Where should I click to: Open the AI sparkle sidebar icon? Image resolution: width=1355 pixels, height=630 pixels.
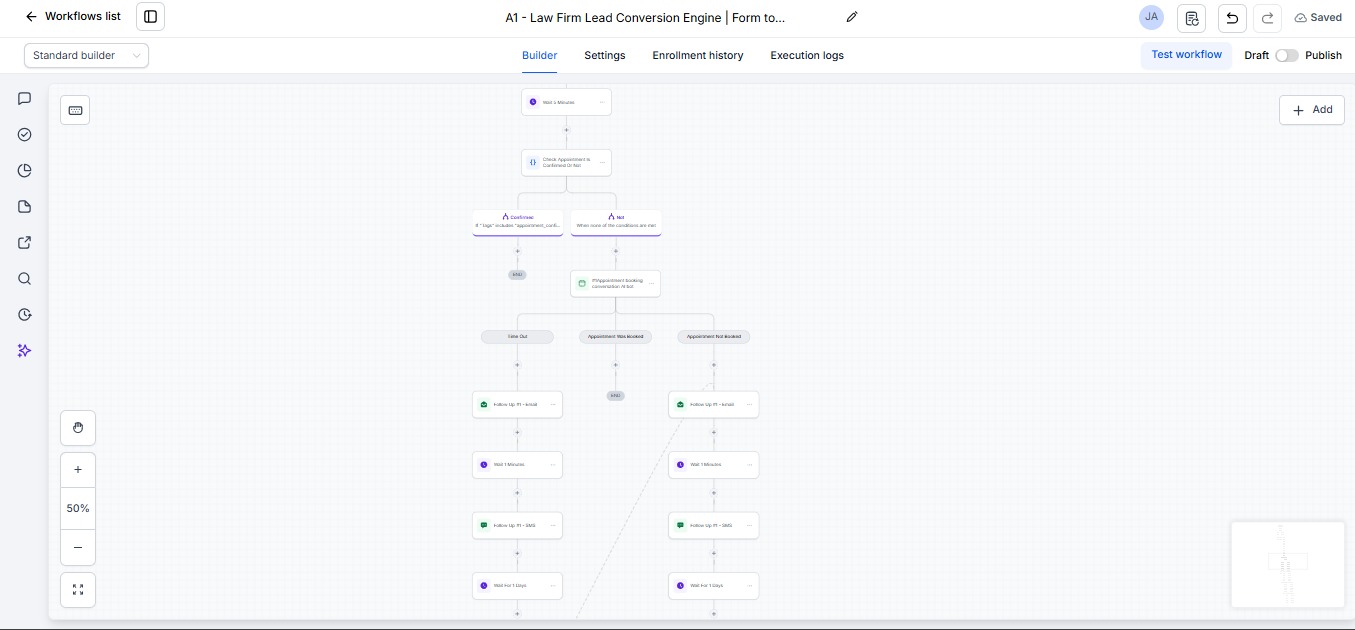click(x=25, y=351)
